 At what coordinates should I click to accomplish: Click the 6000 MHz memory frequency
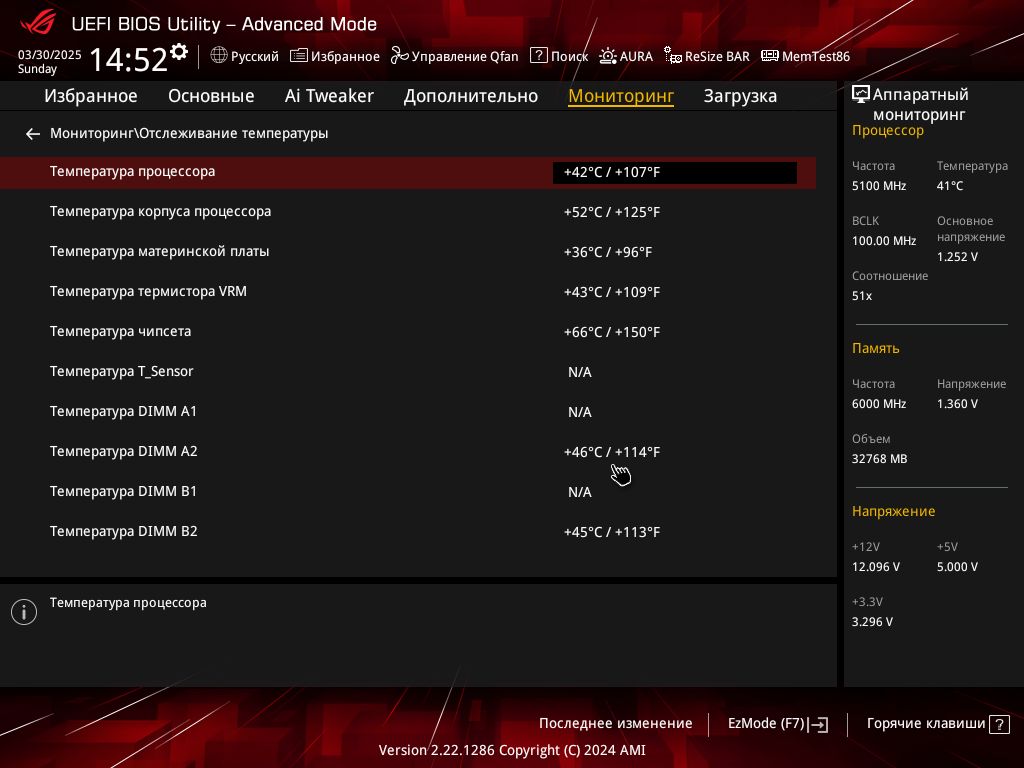click(x=879, y=404)
